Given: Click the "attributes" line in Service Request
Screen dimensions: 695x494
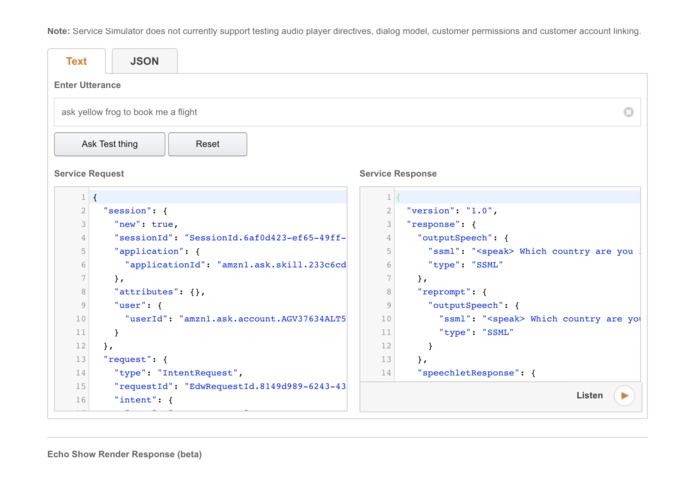Looking at the screenshot, I should coord(160,292).
